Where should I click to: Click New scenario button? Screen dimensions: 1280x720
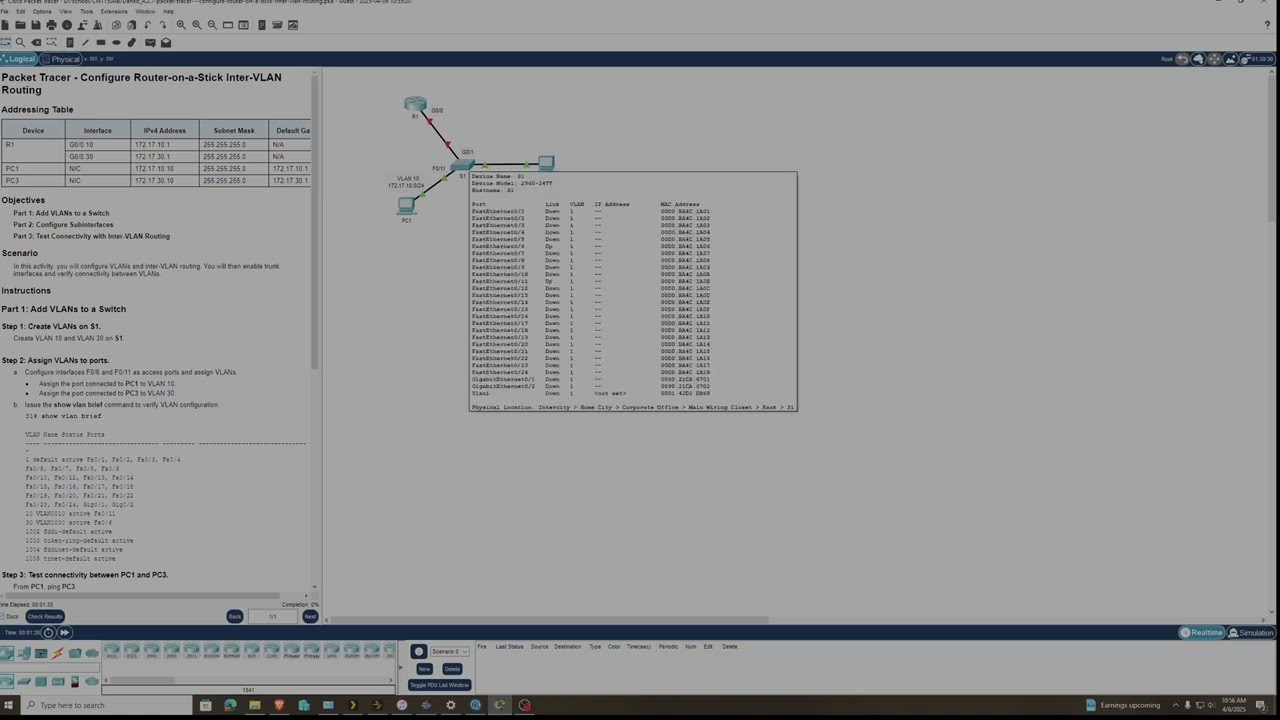point(424,669)
